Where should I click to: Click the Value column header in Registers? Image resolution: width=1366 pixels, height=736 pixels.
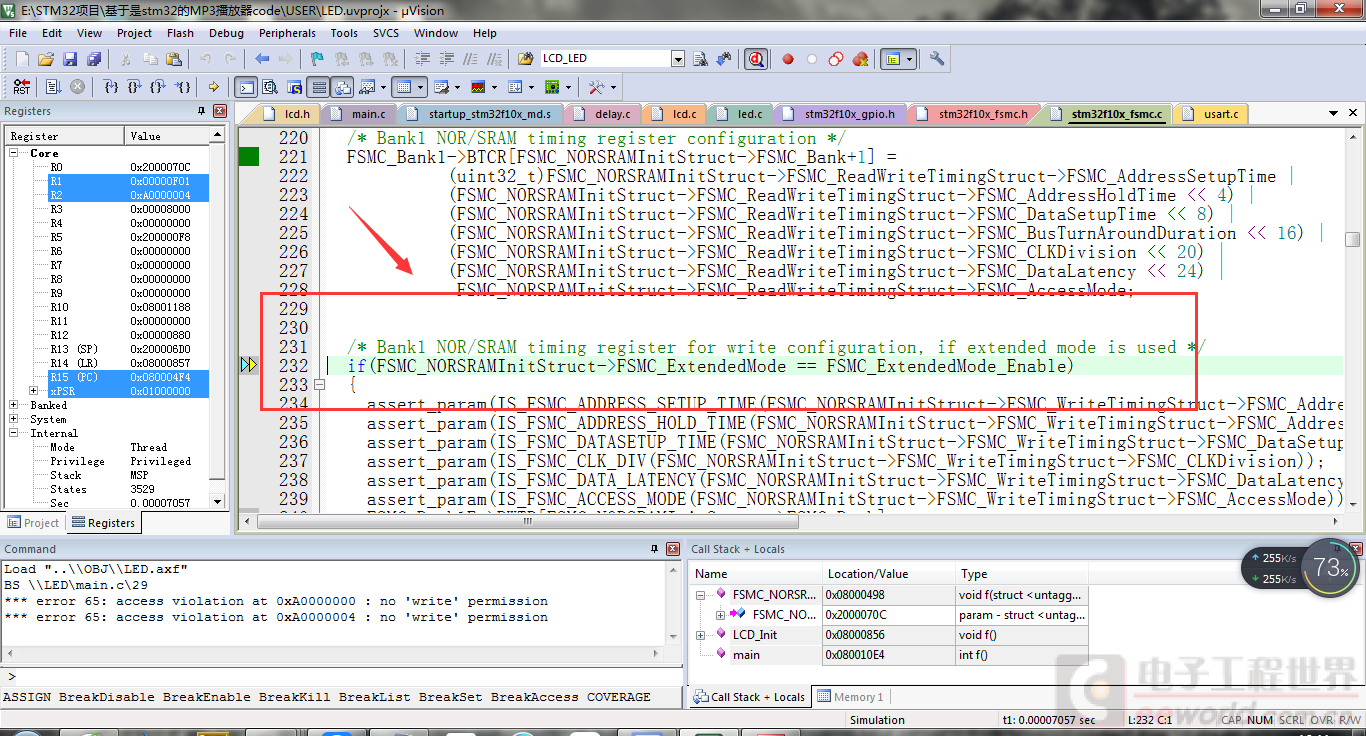[x=169, y=135]
